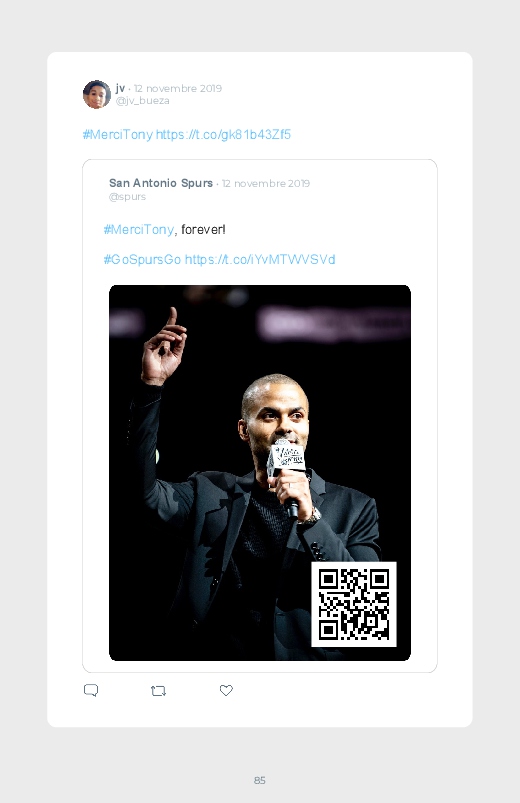Screen dimensions: 520x803
Task: Open #MerciTony hashtag in the Spurs quoted tweet
Action: 139,229
